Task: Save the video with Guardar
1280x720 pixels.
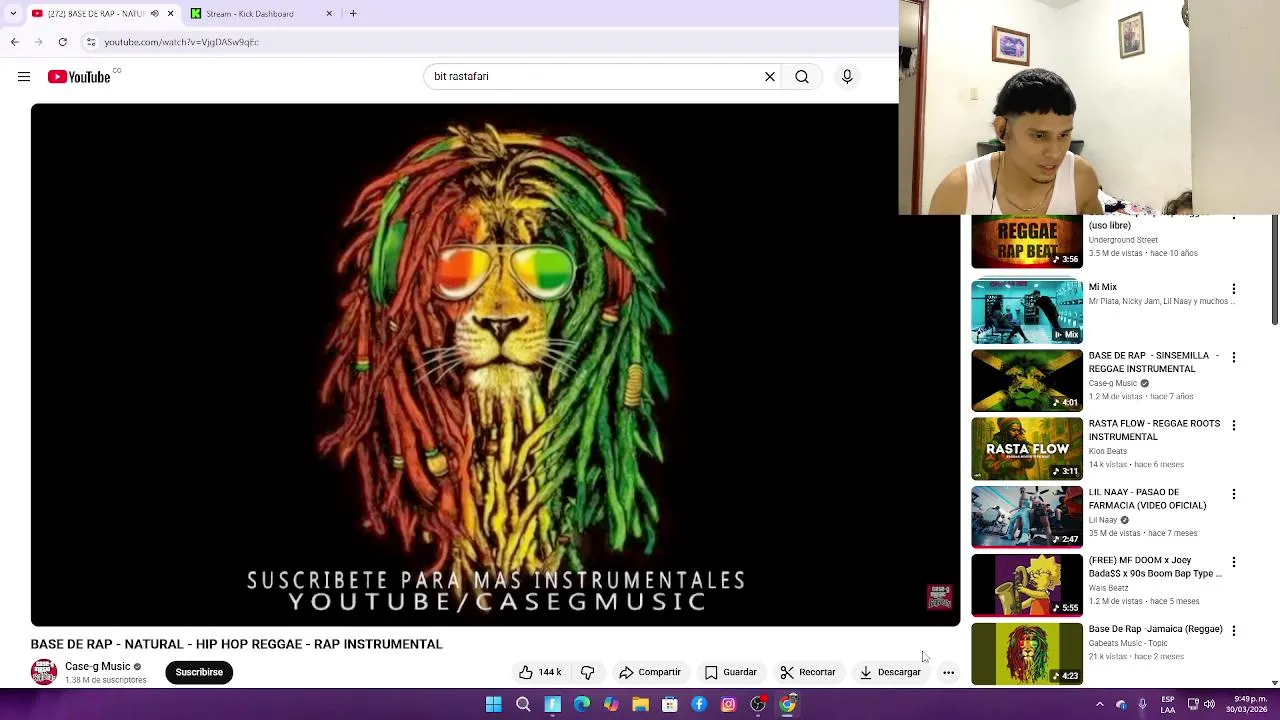Action: [731, 672]
